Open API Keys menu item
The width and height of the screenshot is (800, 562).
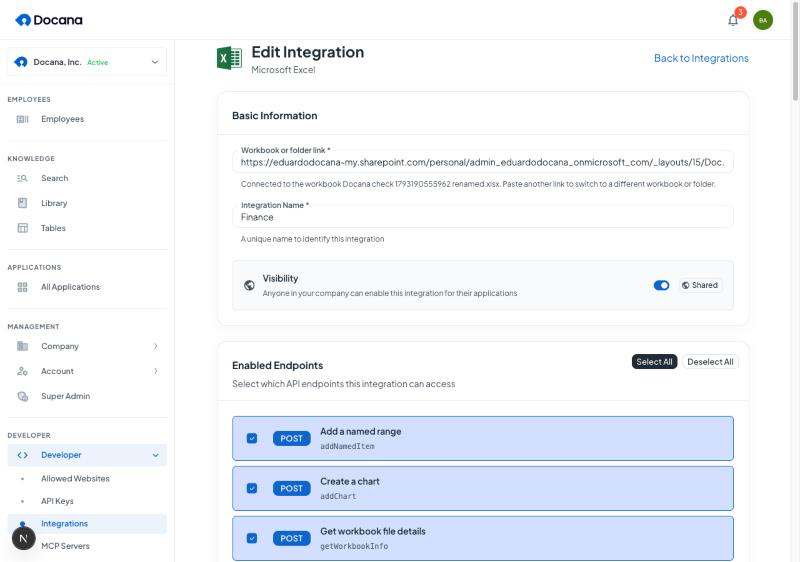(x=57, y=501)
